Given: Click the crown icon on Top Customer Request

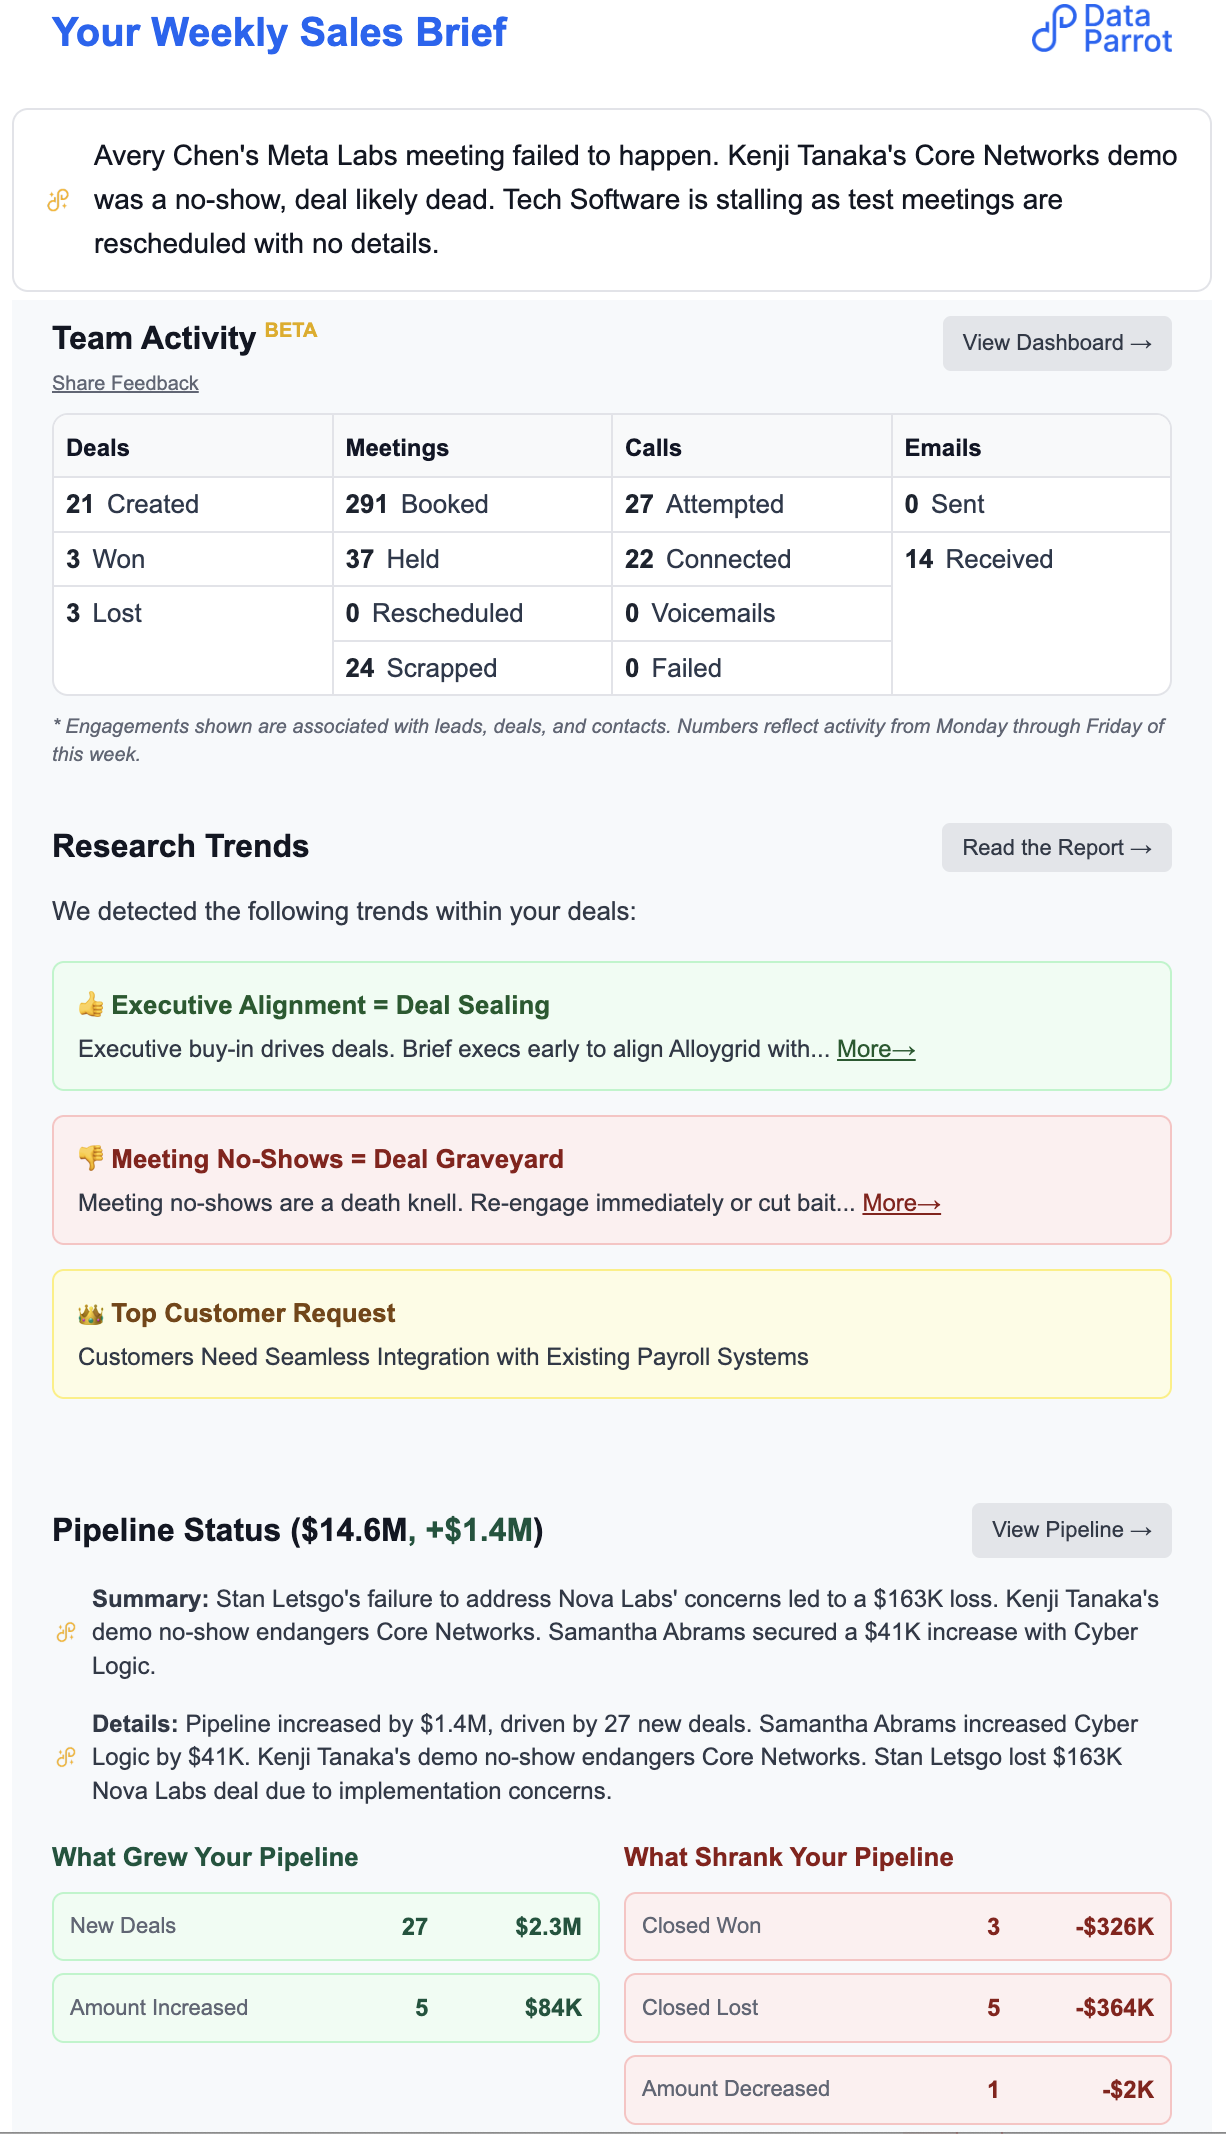Looking at the screenshot, I should [x=91, y=1313].
